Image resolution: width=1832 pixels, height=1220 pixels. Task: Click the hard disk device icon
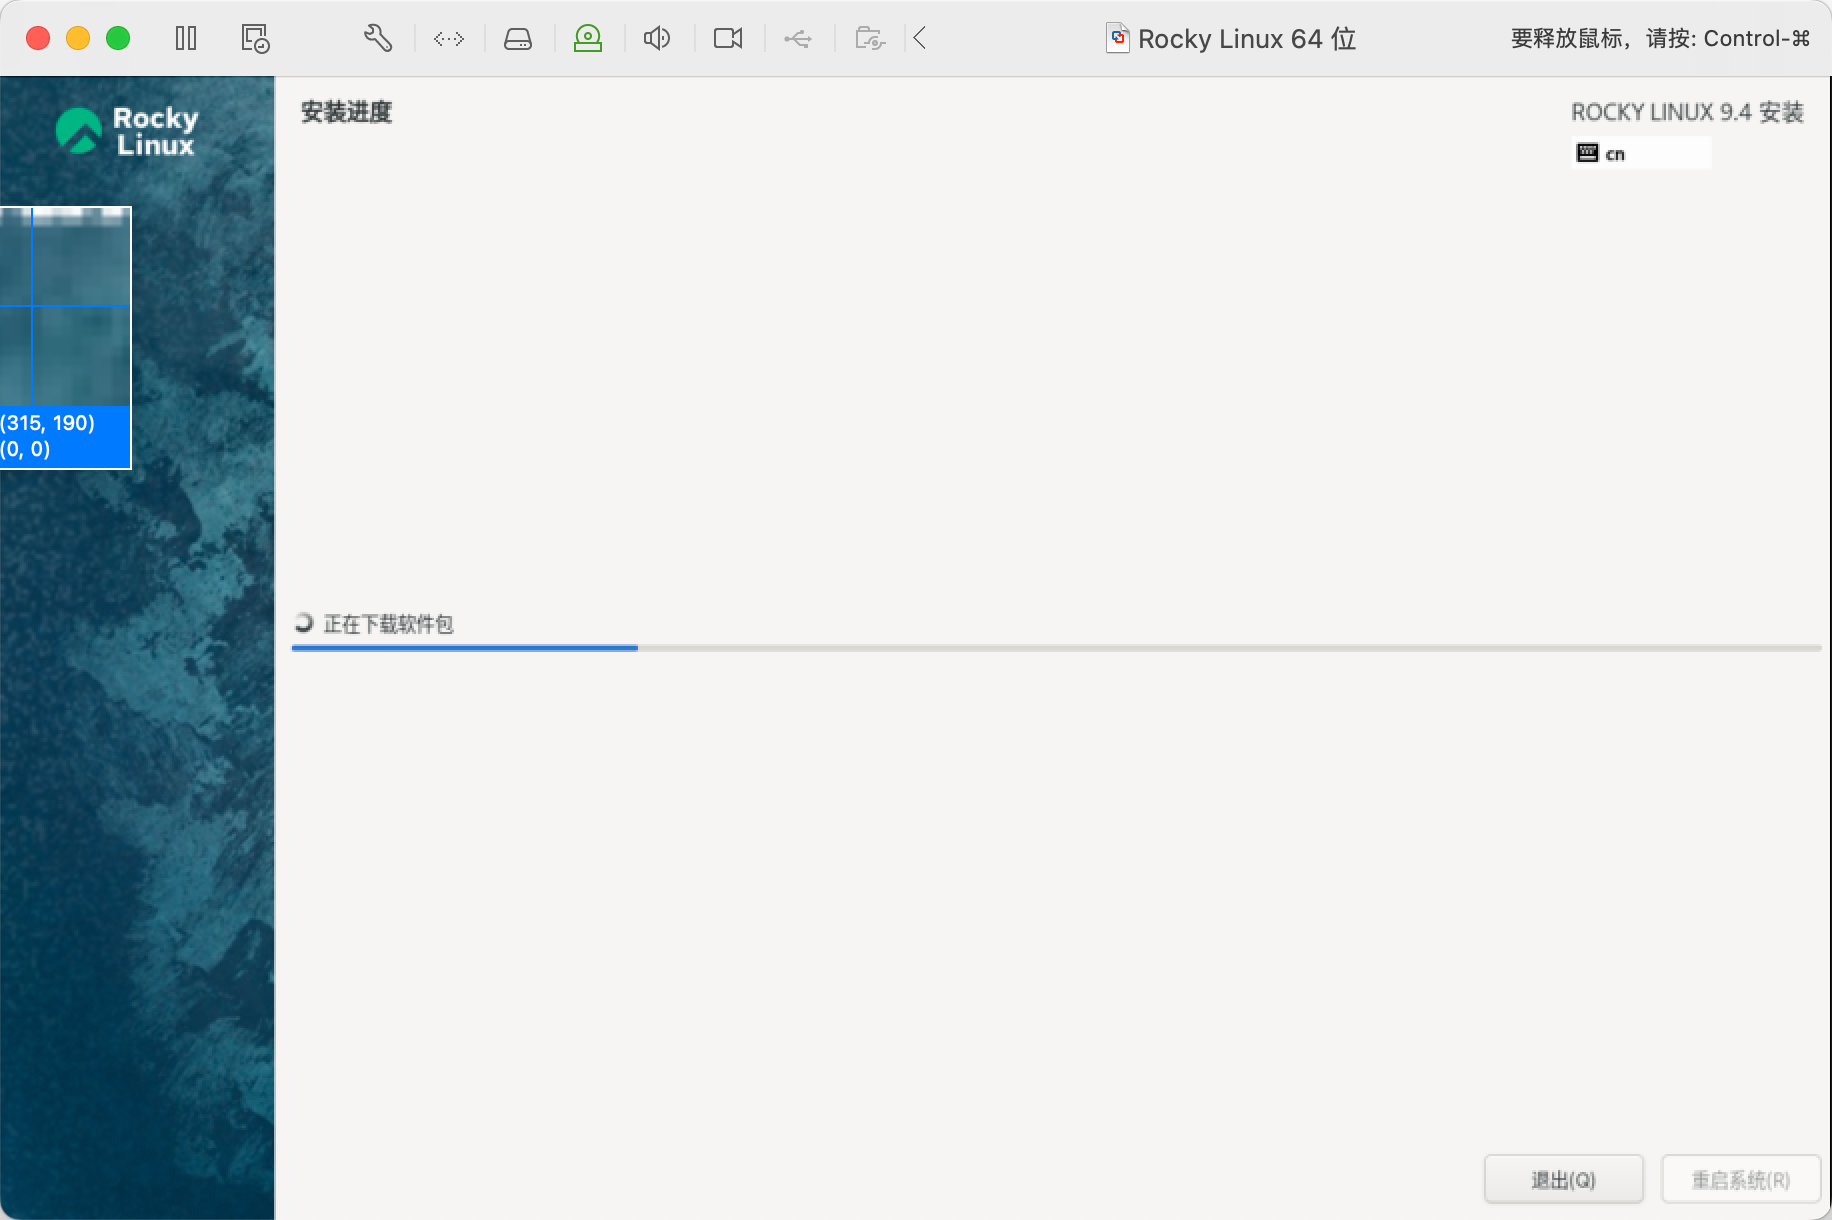(x=518, y=39)
